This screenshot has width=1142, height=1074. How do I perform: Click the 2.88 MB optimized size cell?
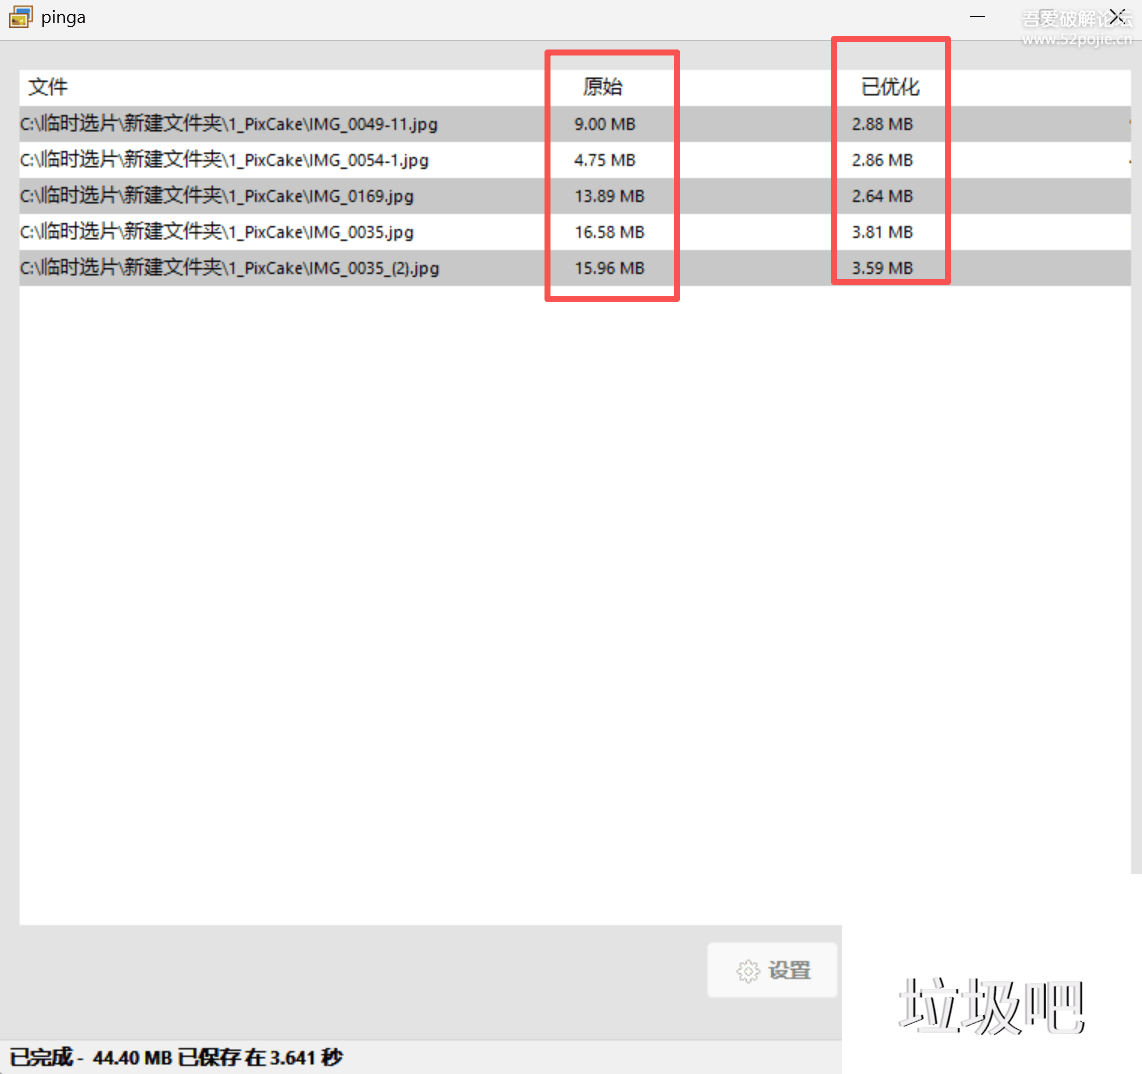882,125
